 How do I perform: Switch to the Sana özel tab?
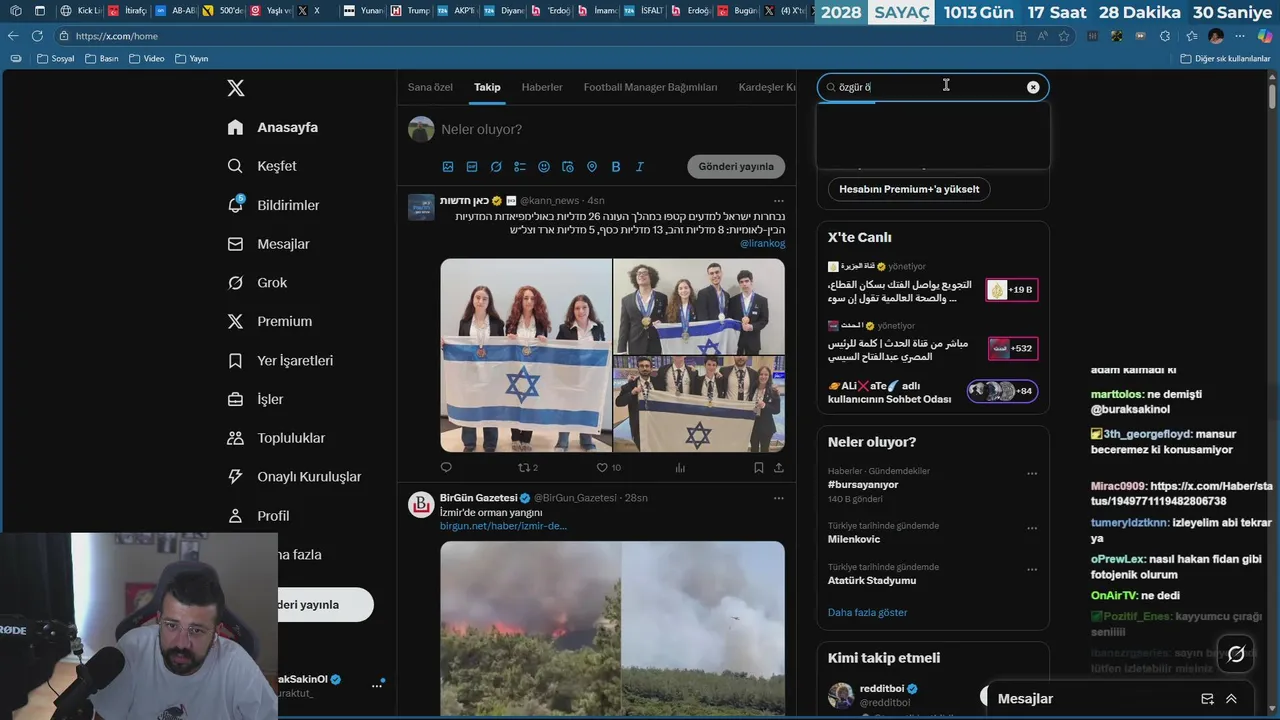point(430,87)
